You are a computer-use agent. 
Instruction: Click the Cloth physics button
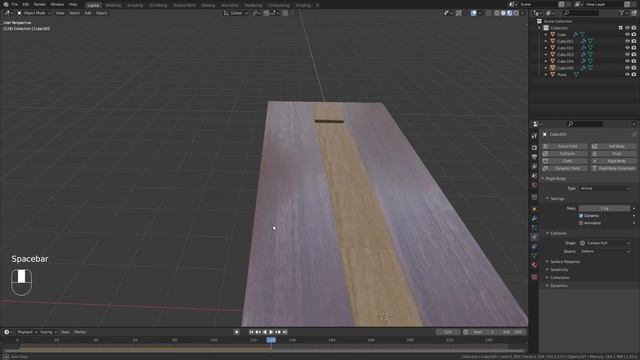[564, 161]
